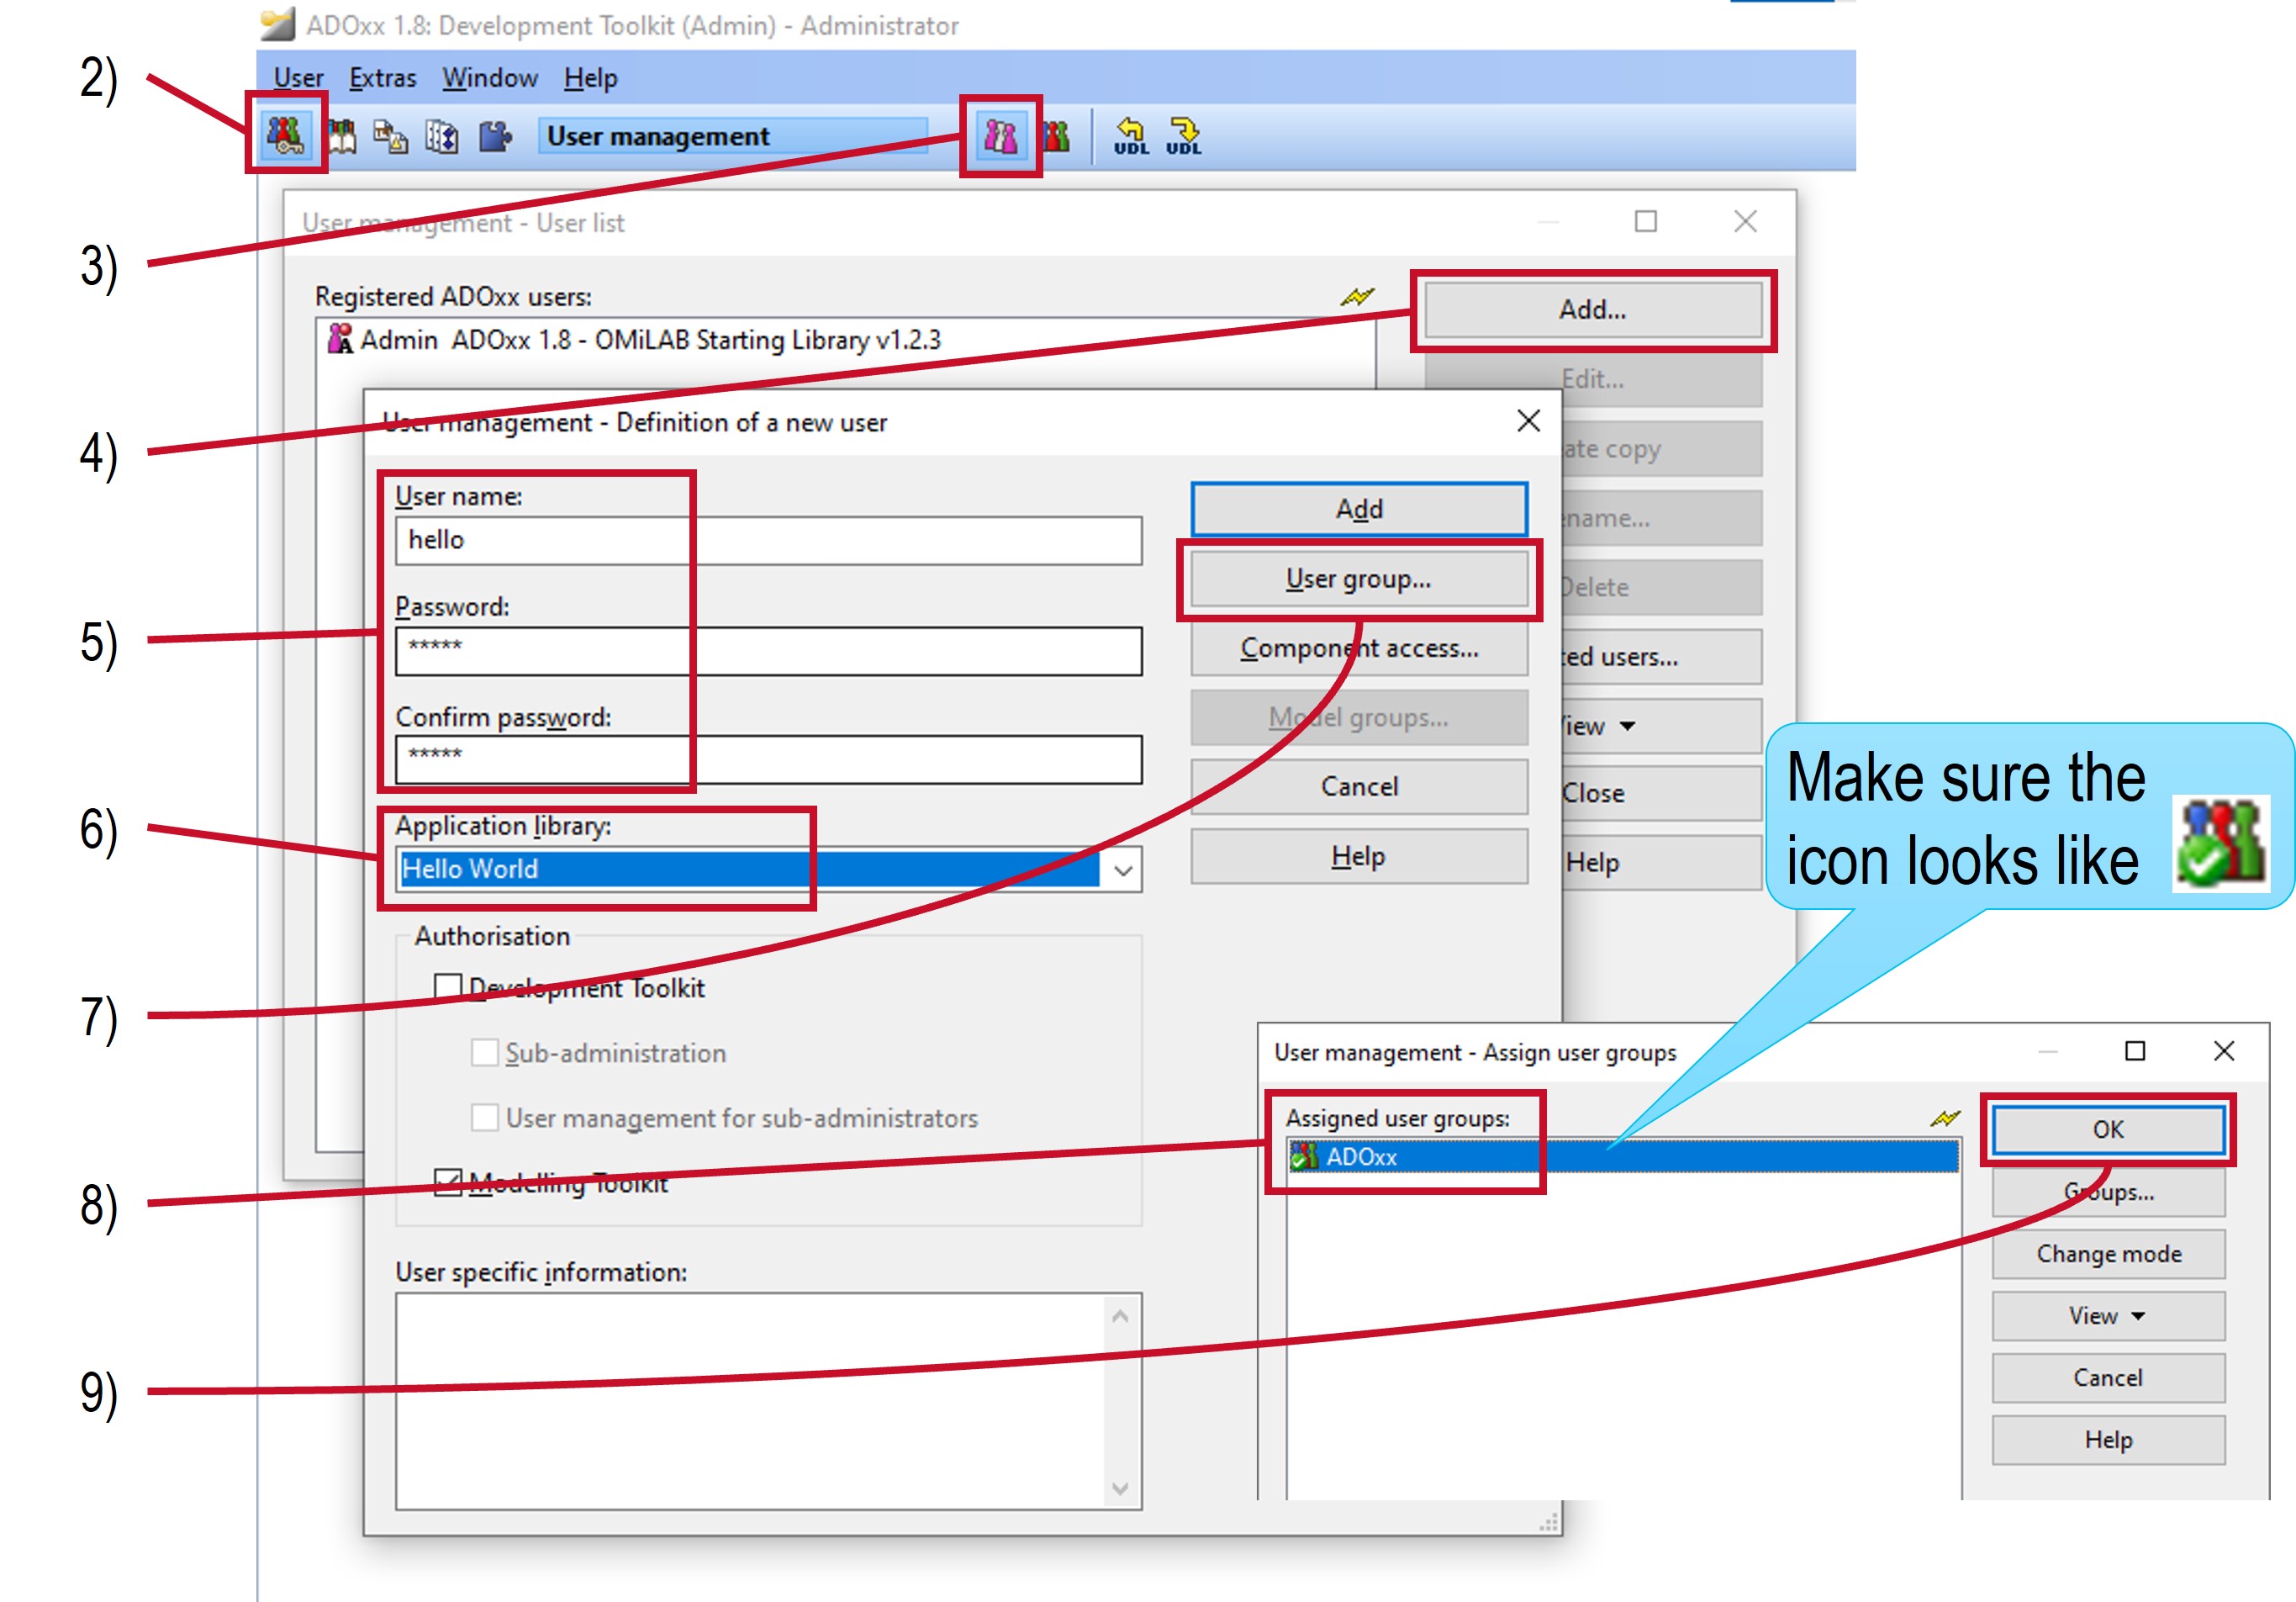This screenshot has height=1602, width=2296.
Task: Click OK in Assign user groups
Action: click(x=2108, y=1130)
